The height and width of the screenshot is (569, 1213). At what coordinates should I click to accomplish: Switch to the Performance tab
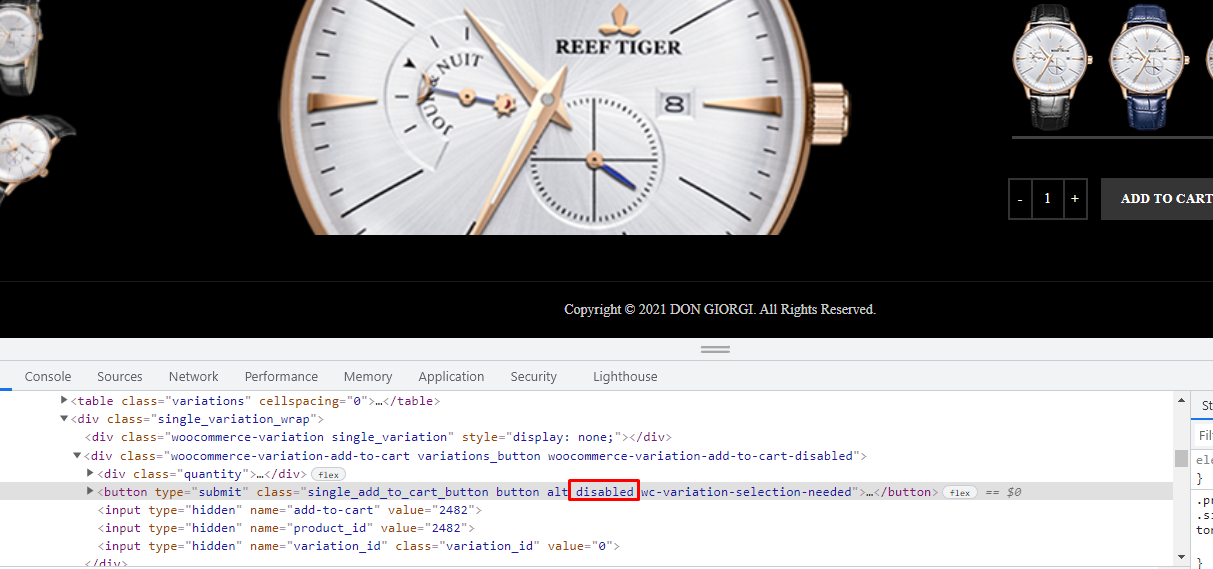(x=281, y=377)
